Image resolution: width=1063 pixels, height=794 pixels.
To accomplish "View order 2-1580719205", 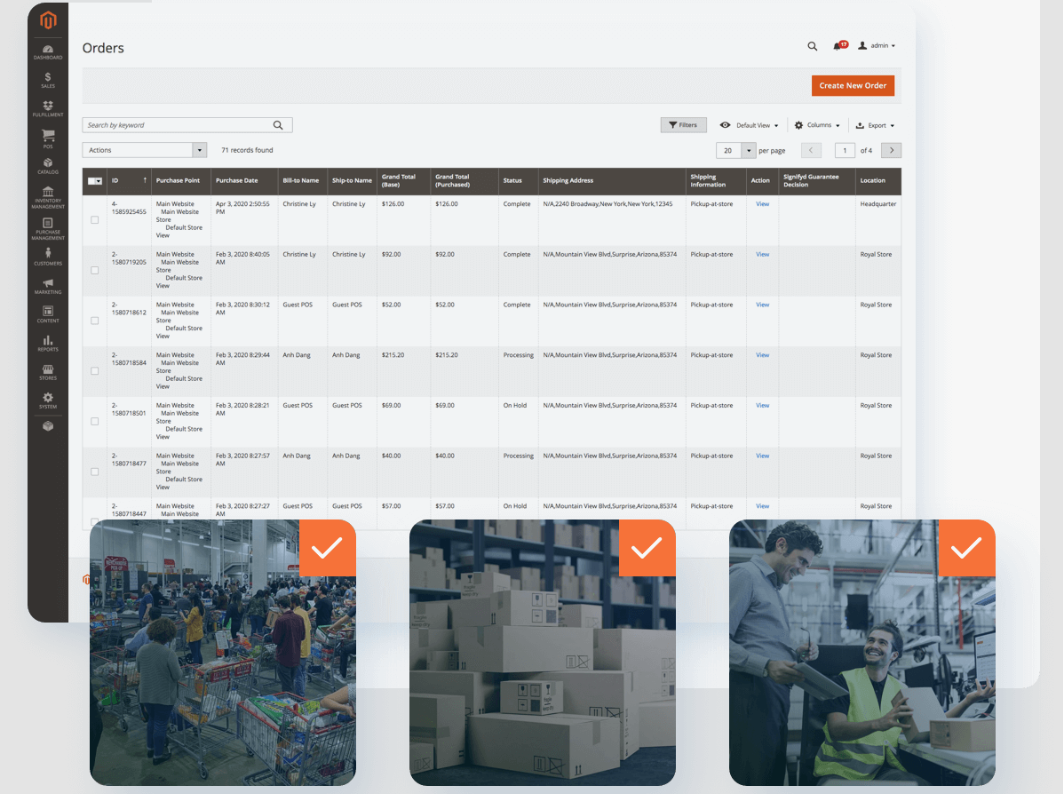I will pyautogui.click(x=763, y=254).
